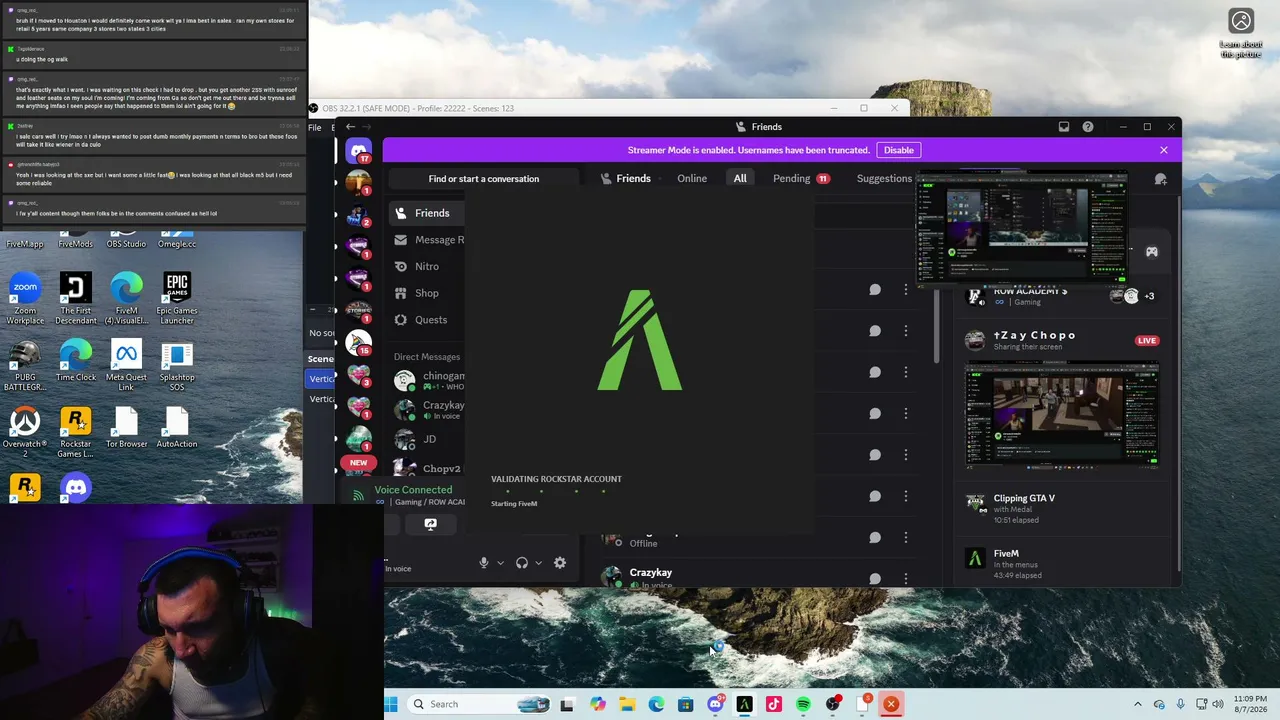This screenshot has width=1280, height=720.
Task: Open the Stories server icon
Action: coord(358,312)
